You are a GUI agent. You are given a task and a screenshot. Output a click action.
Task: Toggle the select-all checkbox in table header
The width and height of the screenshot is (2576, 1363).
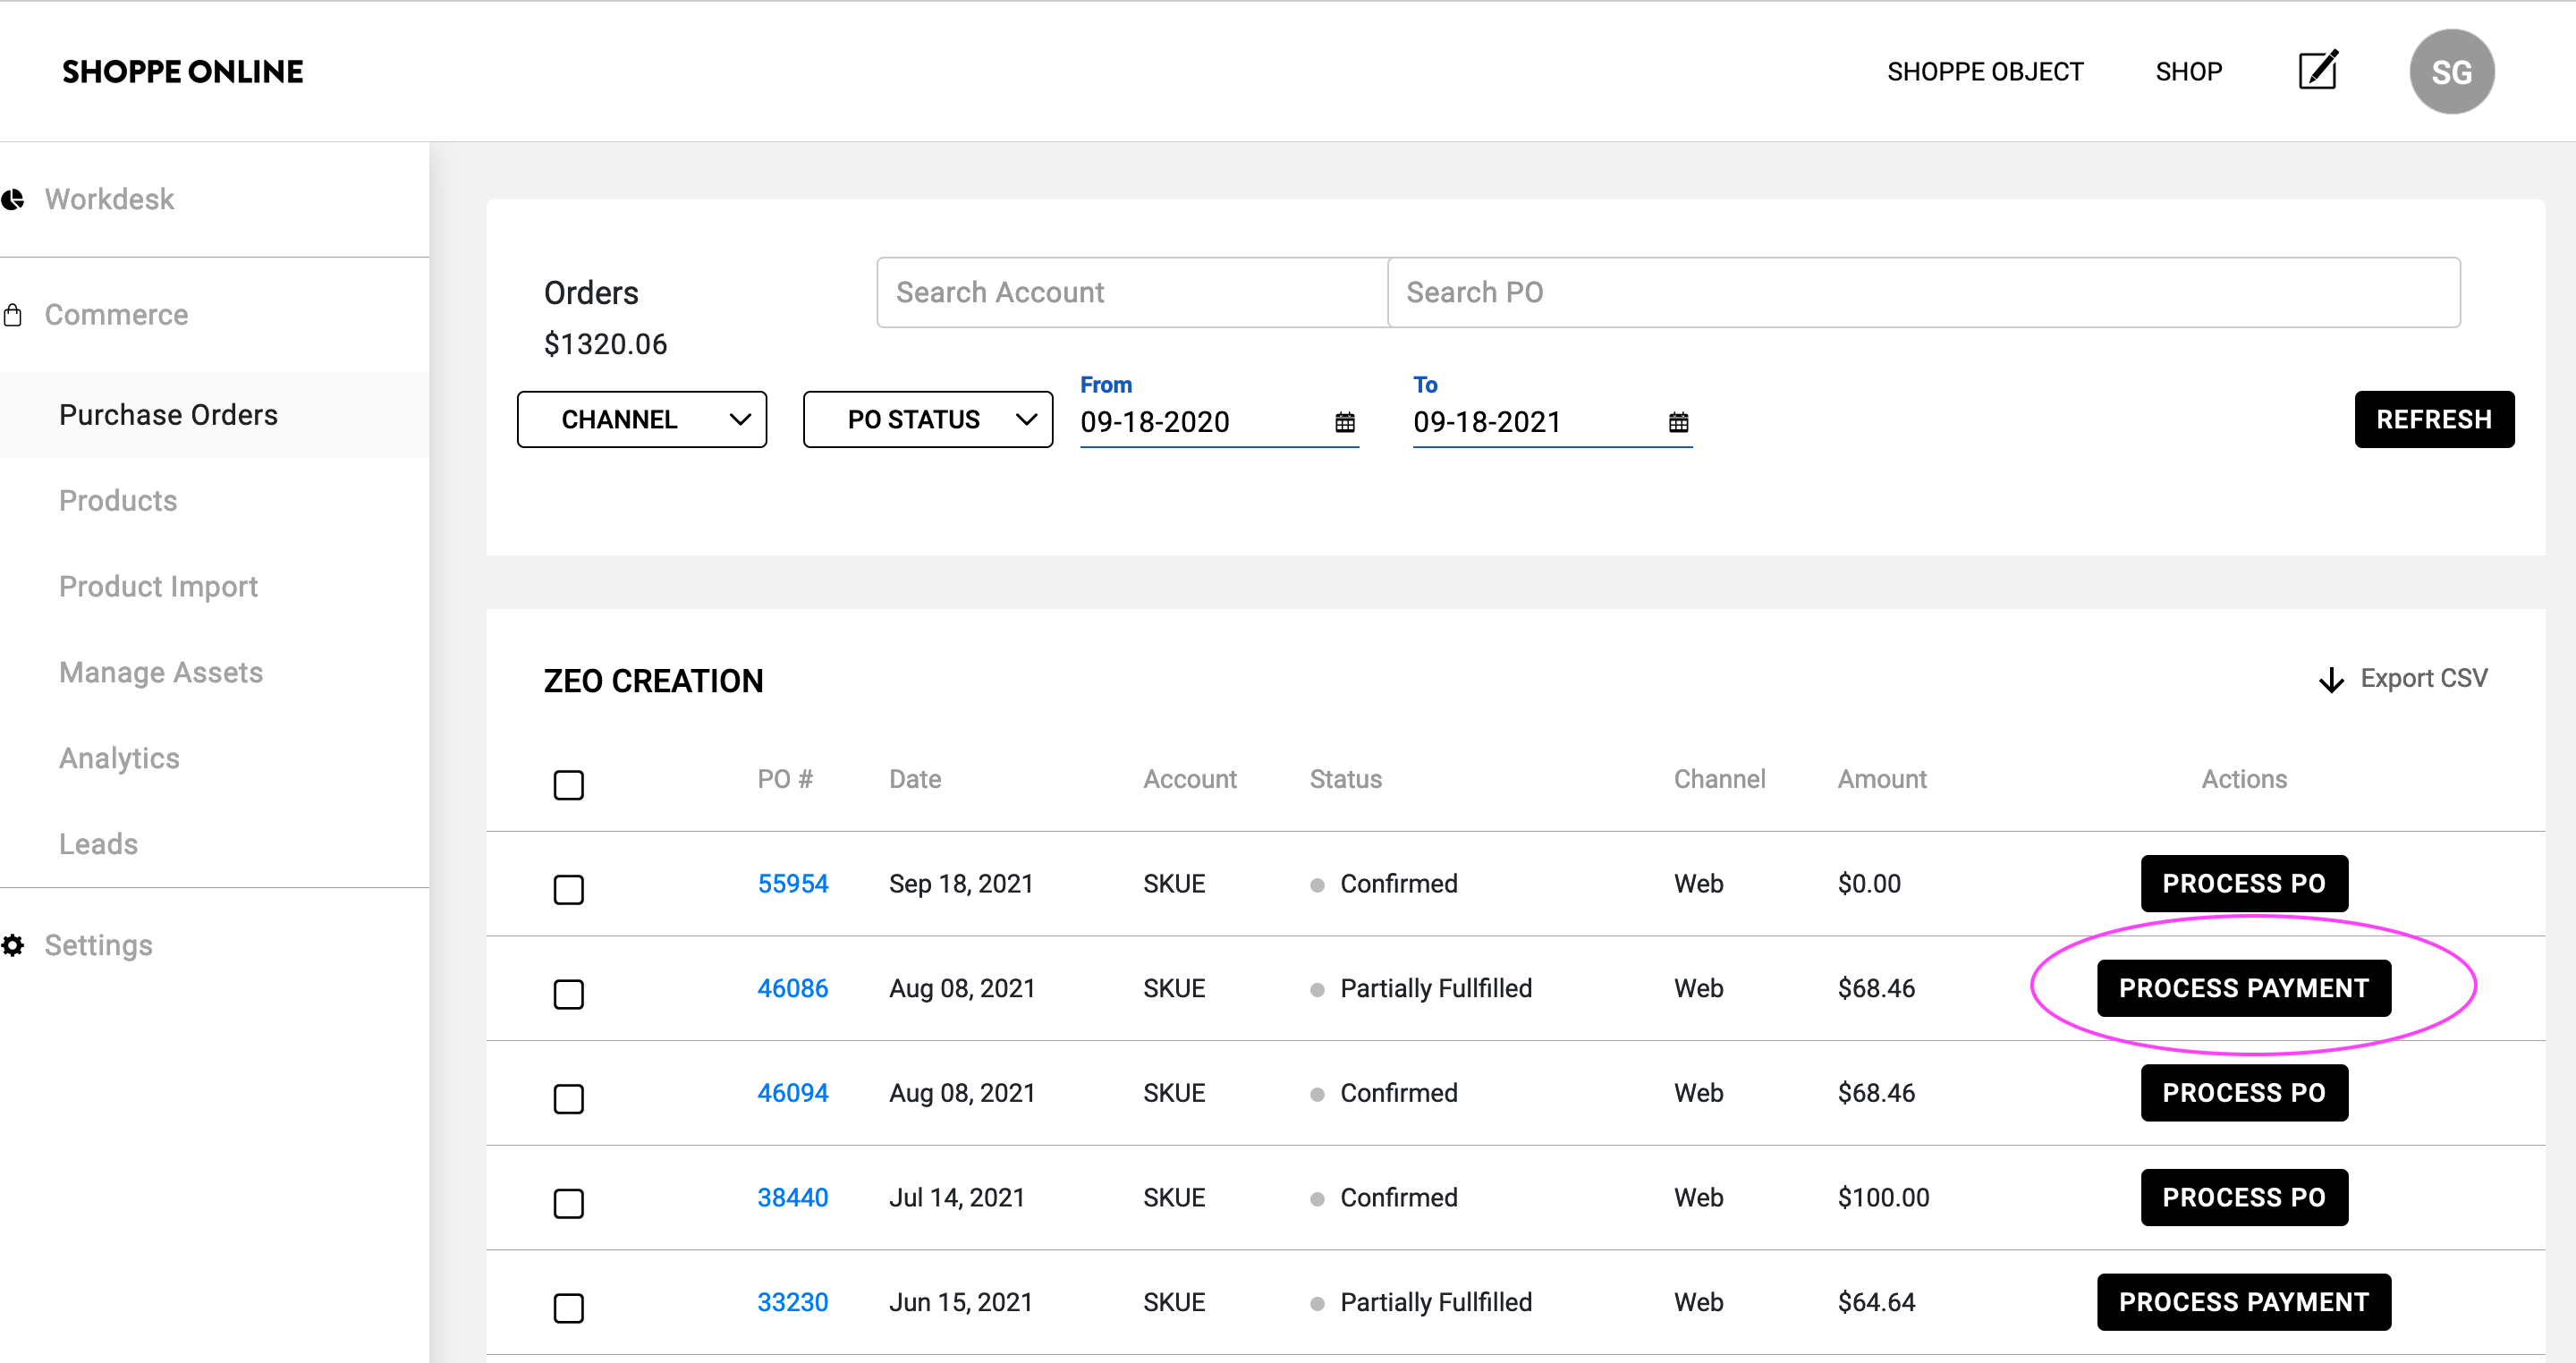[569, 785]
